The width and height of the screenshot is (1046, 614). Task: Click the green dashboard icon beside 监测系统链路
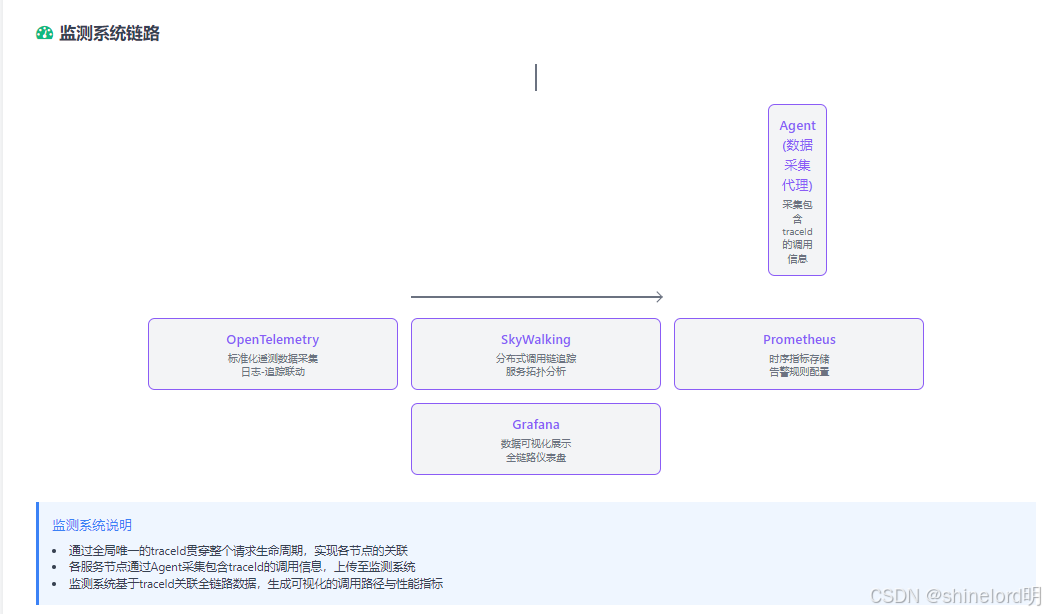[45, 33]
